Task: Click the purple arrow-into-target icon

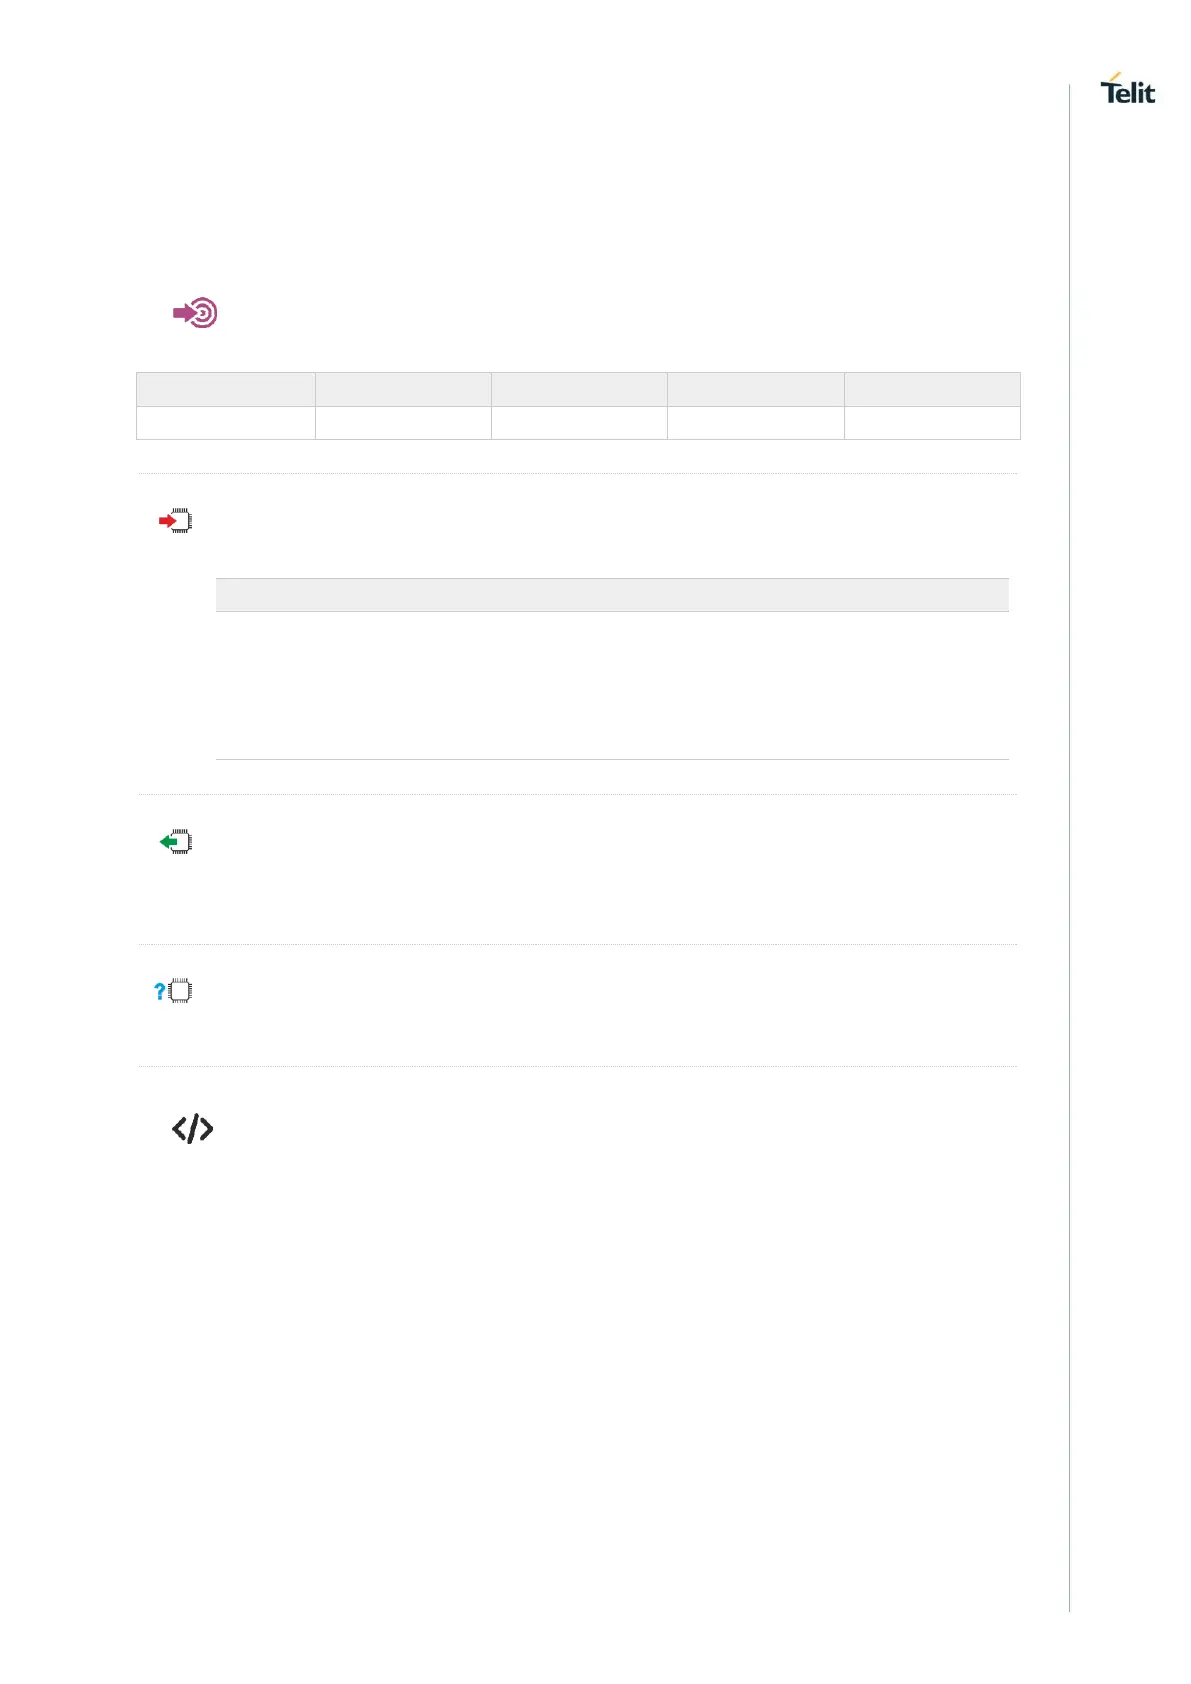Action: coord(195,314)
